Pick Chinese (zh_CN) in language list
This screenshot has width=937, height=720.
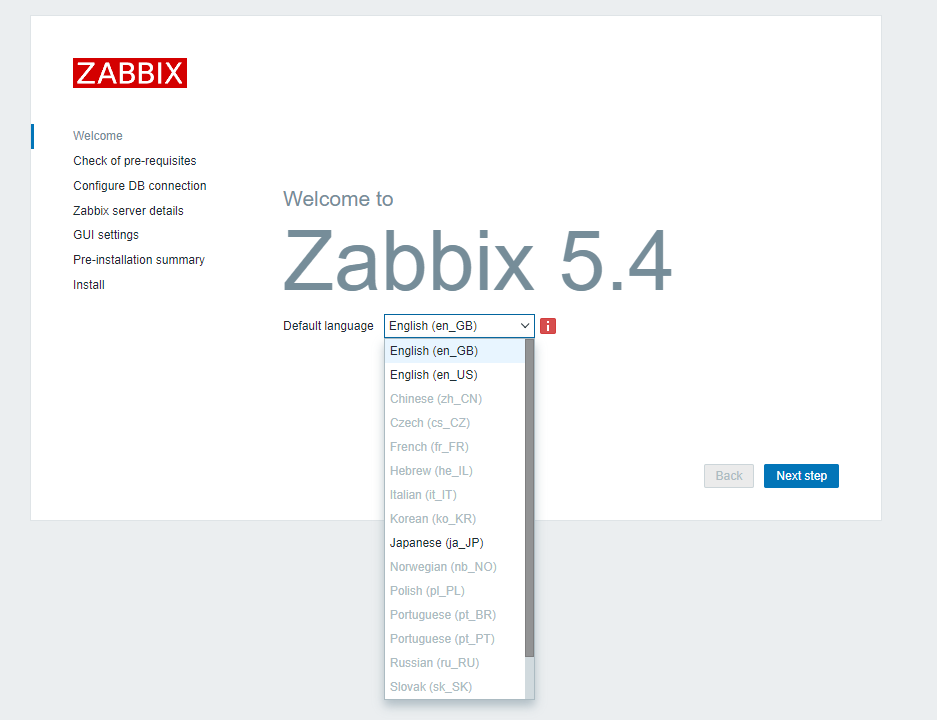point(436,399)
